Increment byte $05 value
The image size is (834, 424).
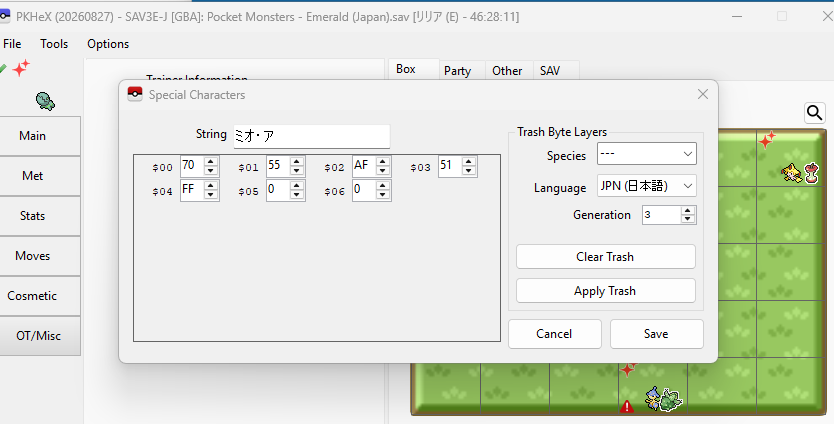(x=297, y=186)
